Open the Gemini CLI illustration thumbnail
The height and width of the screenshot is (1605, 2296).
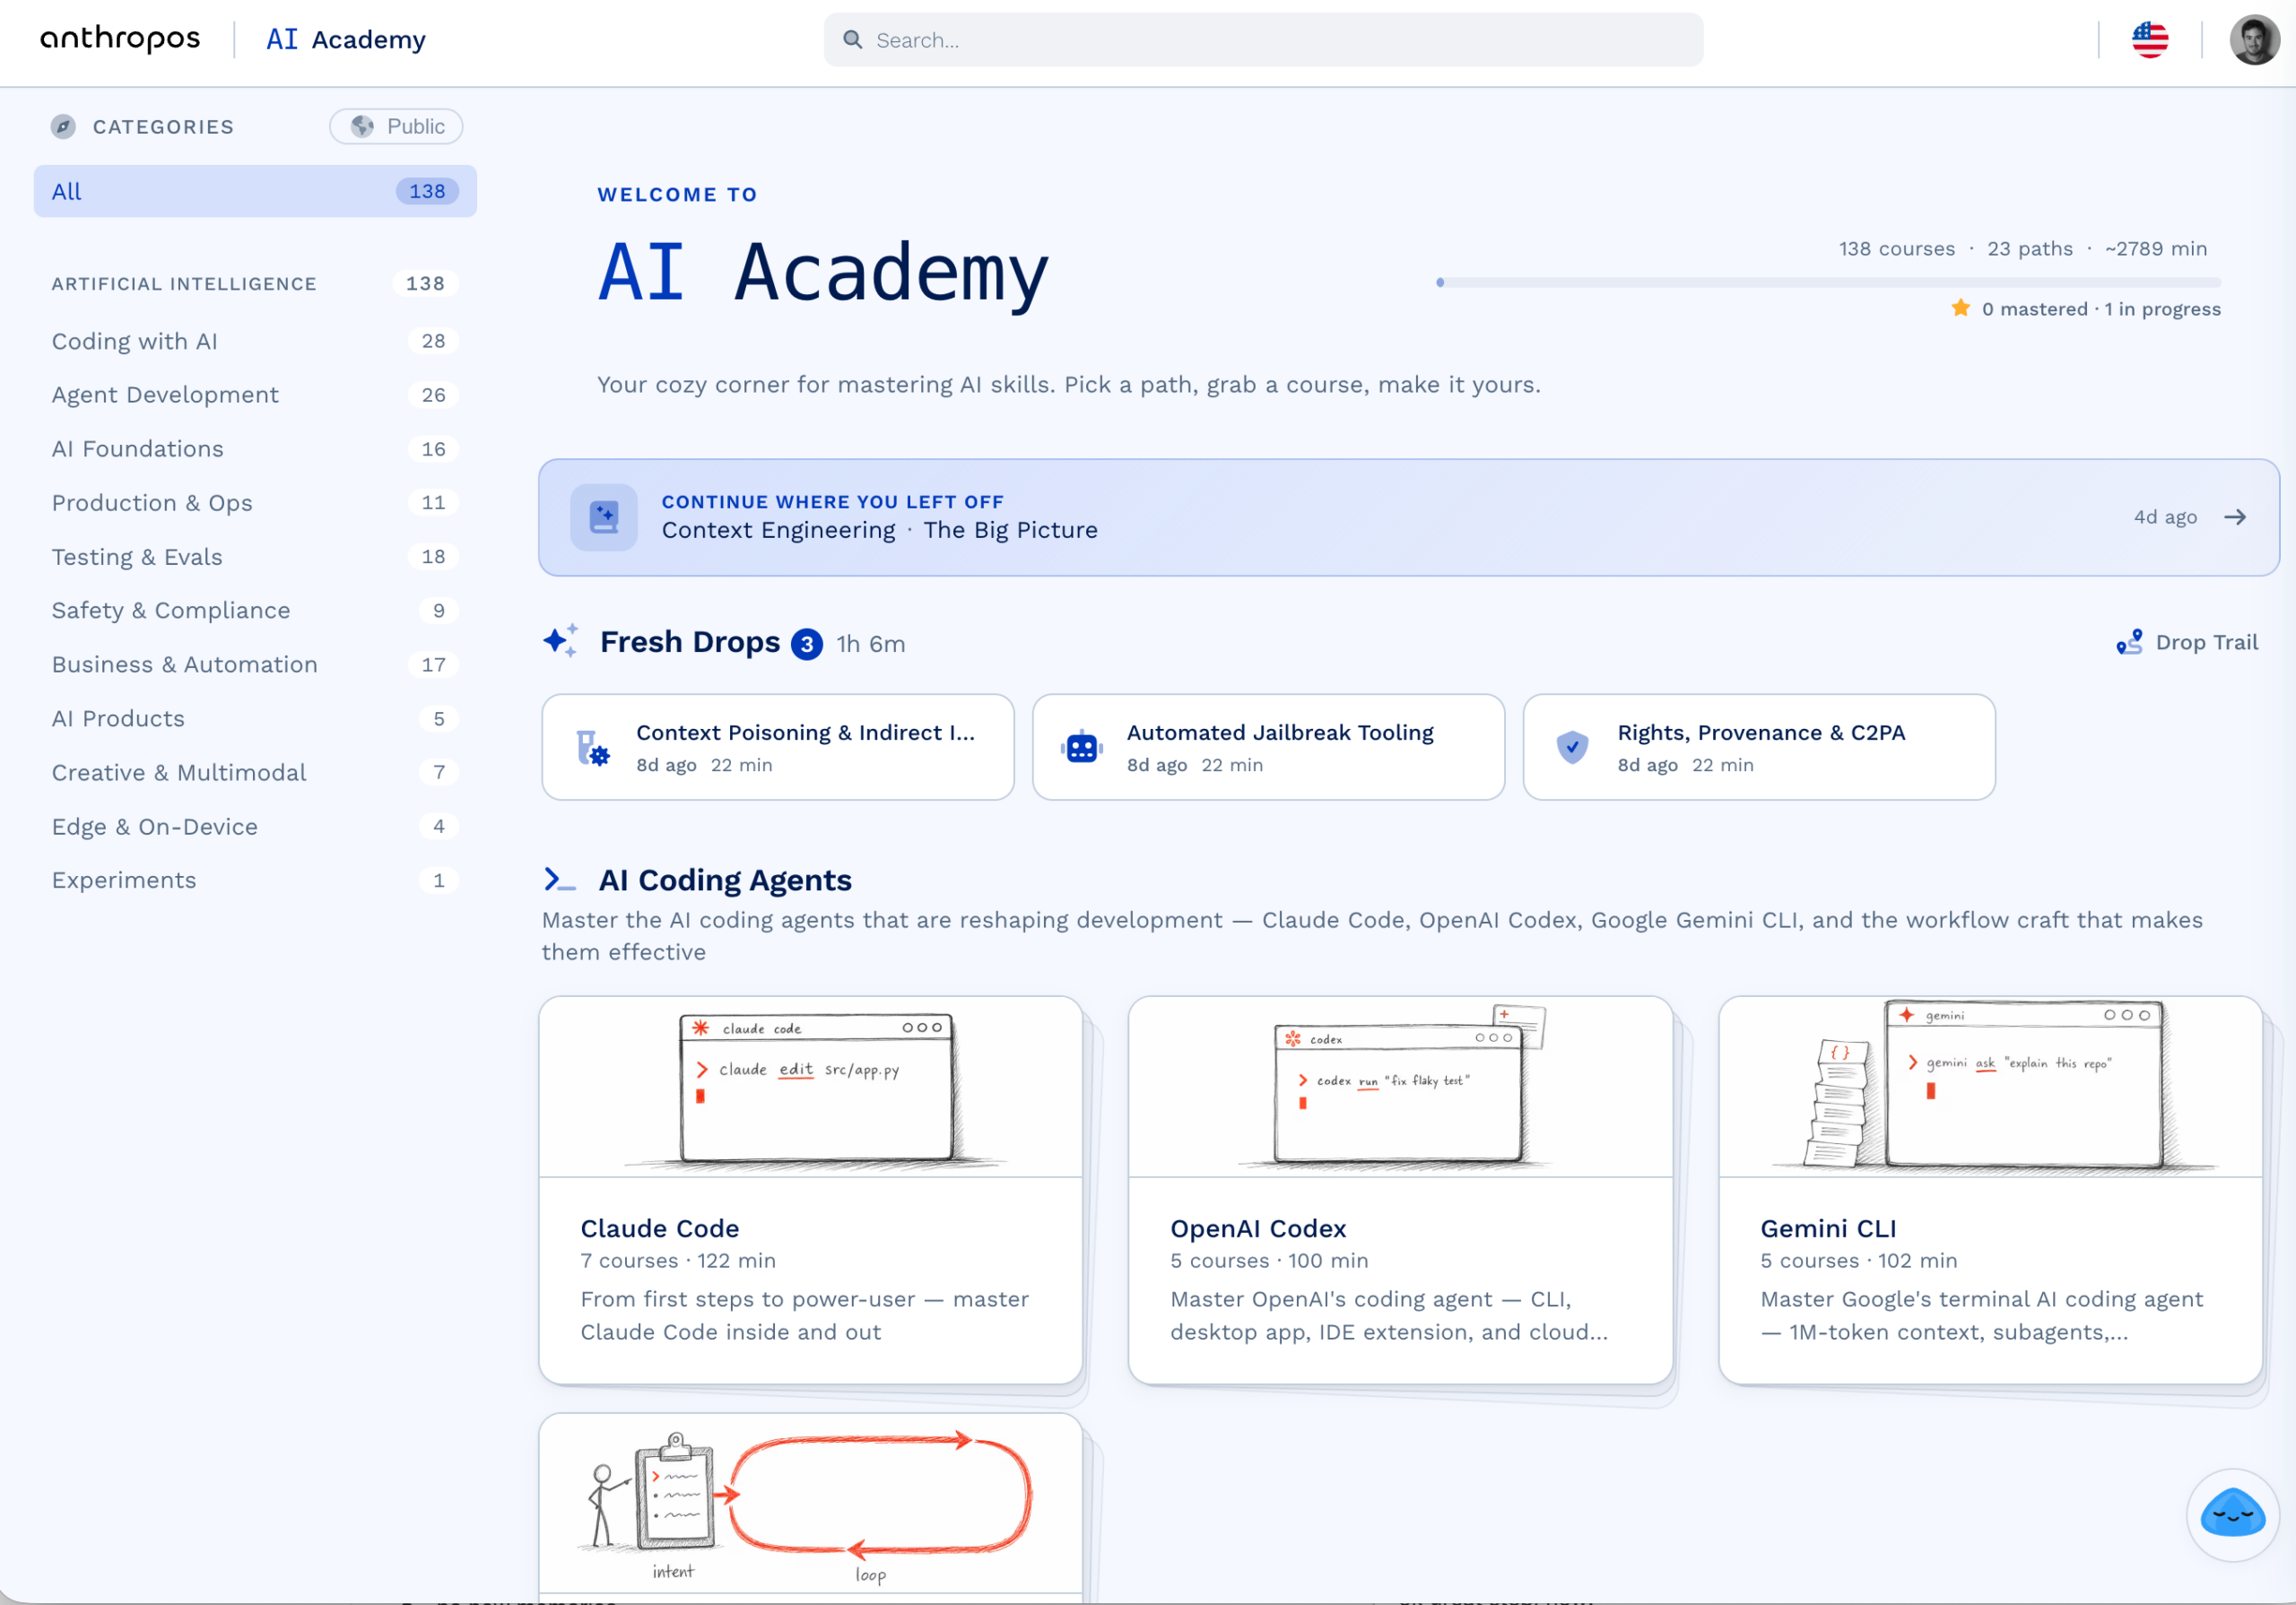1990,1087
